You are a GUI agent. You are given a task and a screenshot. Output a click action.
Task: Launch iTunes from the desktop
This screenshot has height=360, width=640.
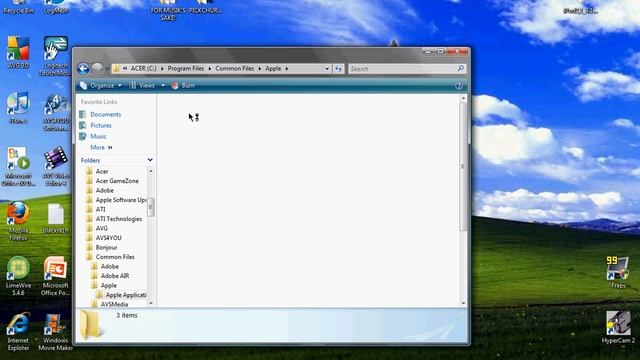18,108
